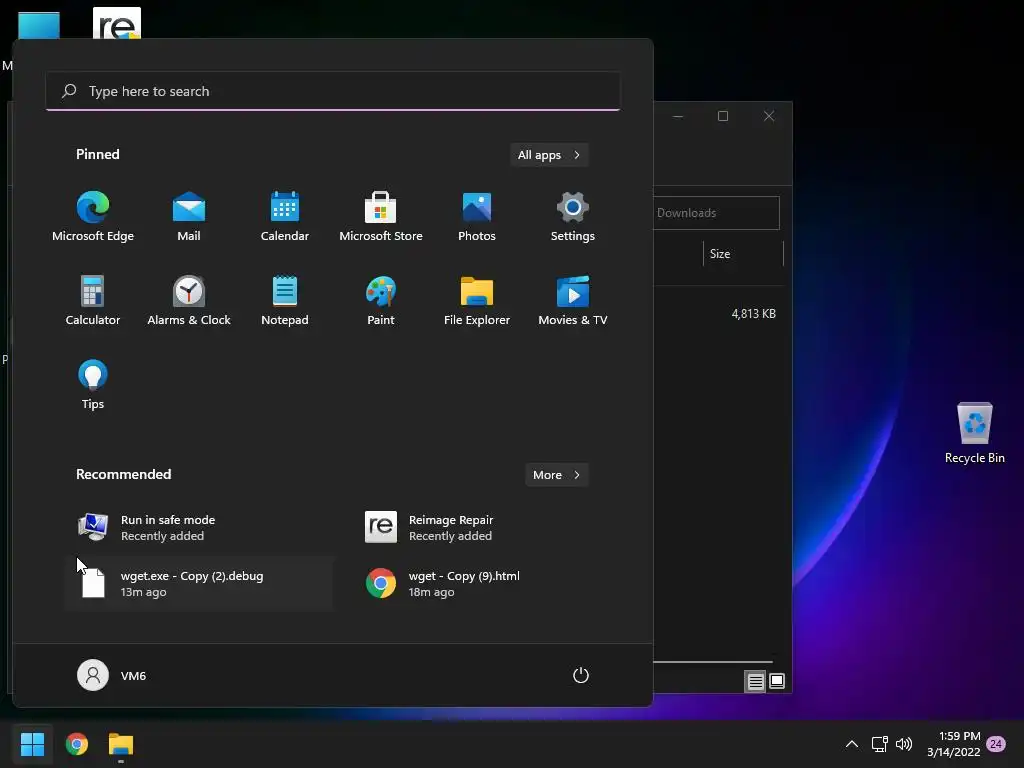Open the notification count badge
Image resolution: width=1024 pixels, height=768 pixels.
[x=996, y=744]
